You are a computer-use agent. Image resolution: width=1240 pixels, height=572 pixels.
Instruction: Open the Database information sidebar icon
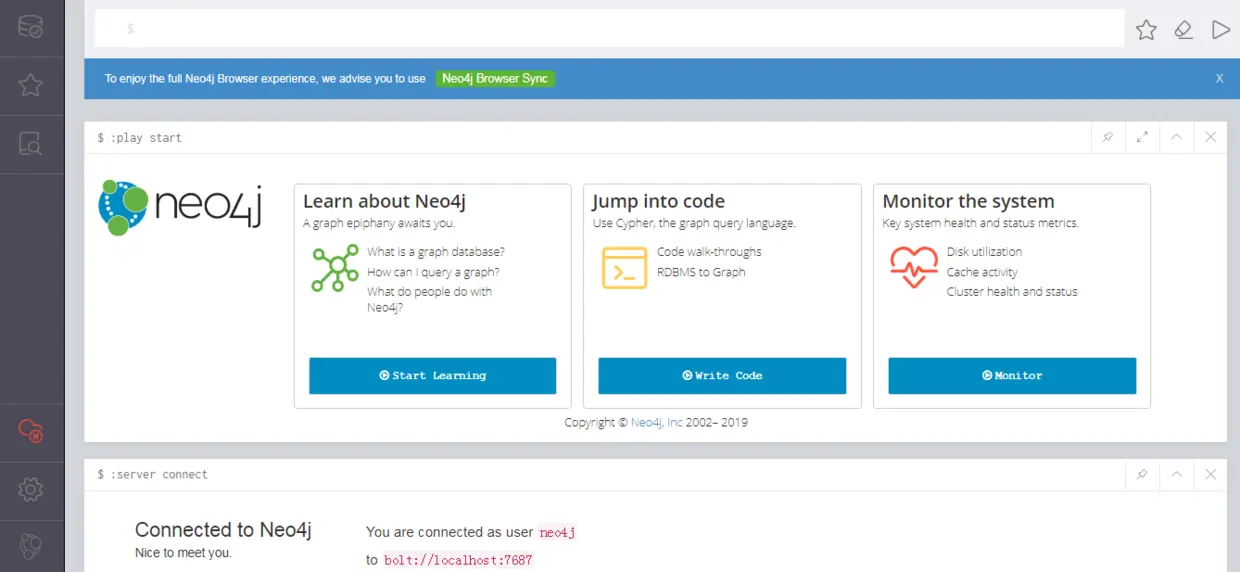tap(31, 27)
